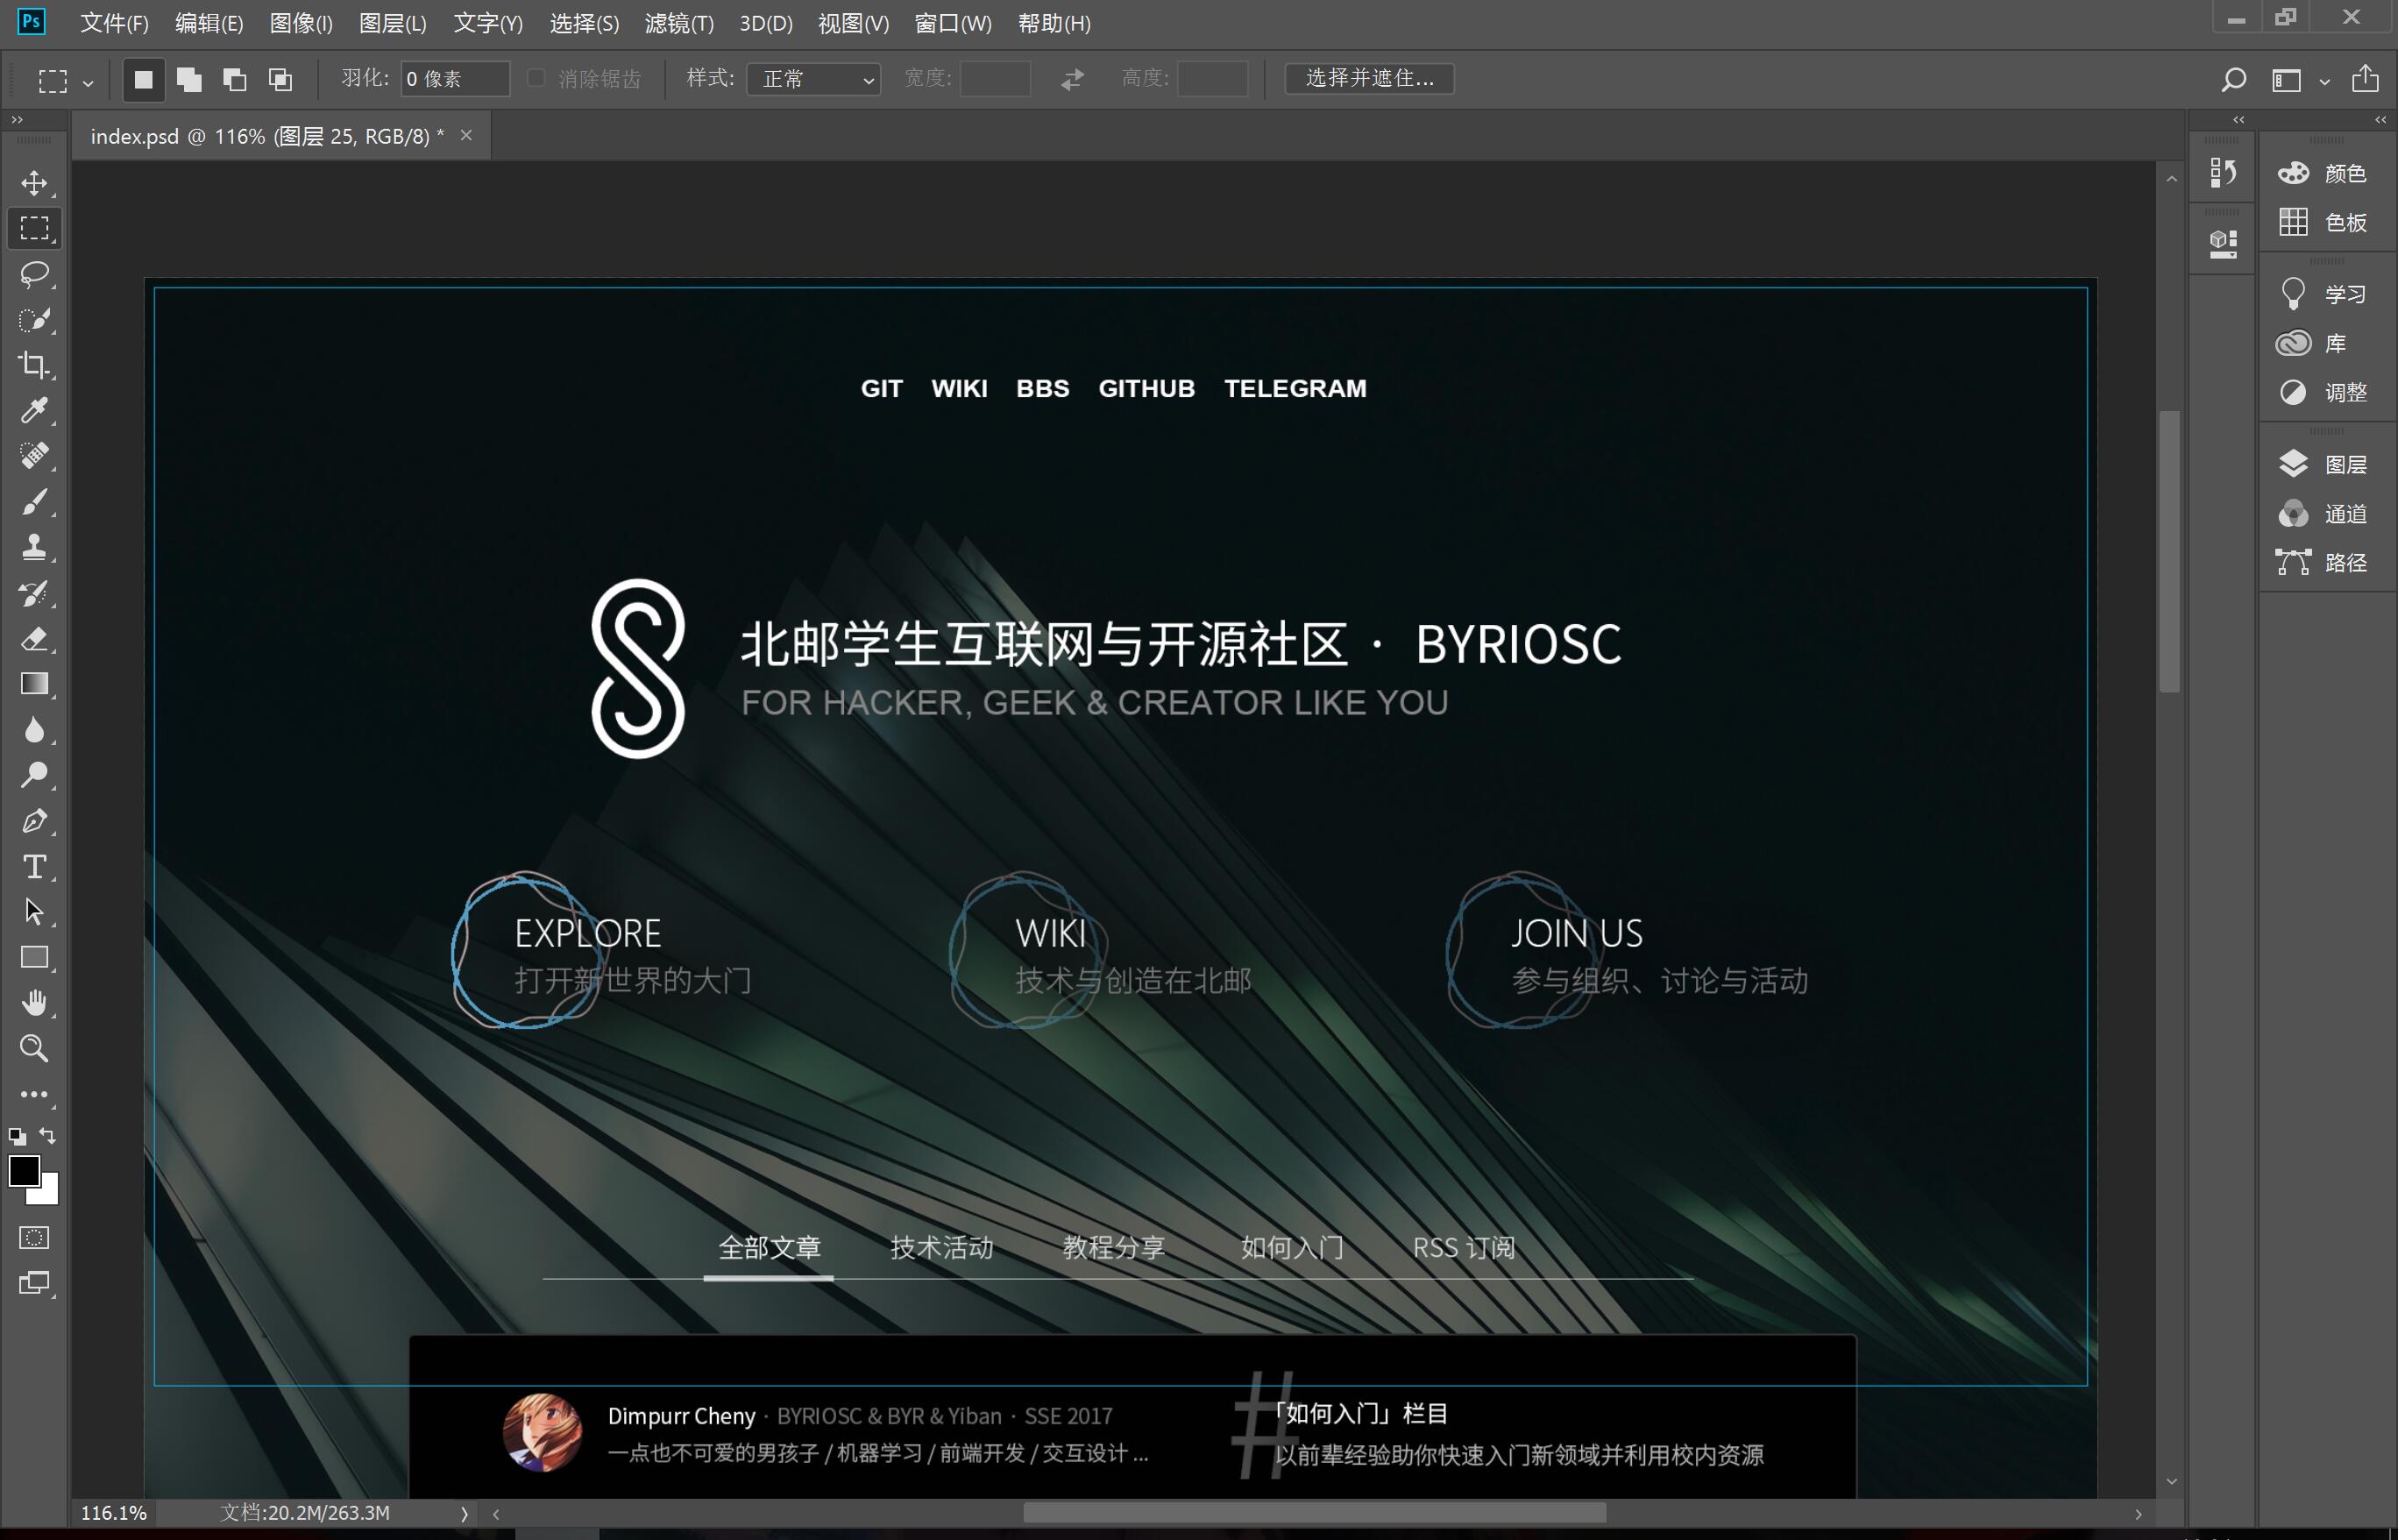Select the Move tool
This screenshot has width=2398, height=1540.
34,183
